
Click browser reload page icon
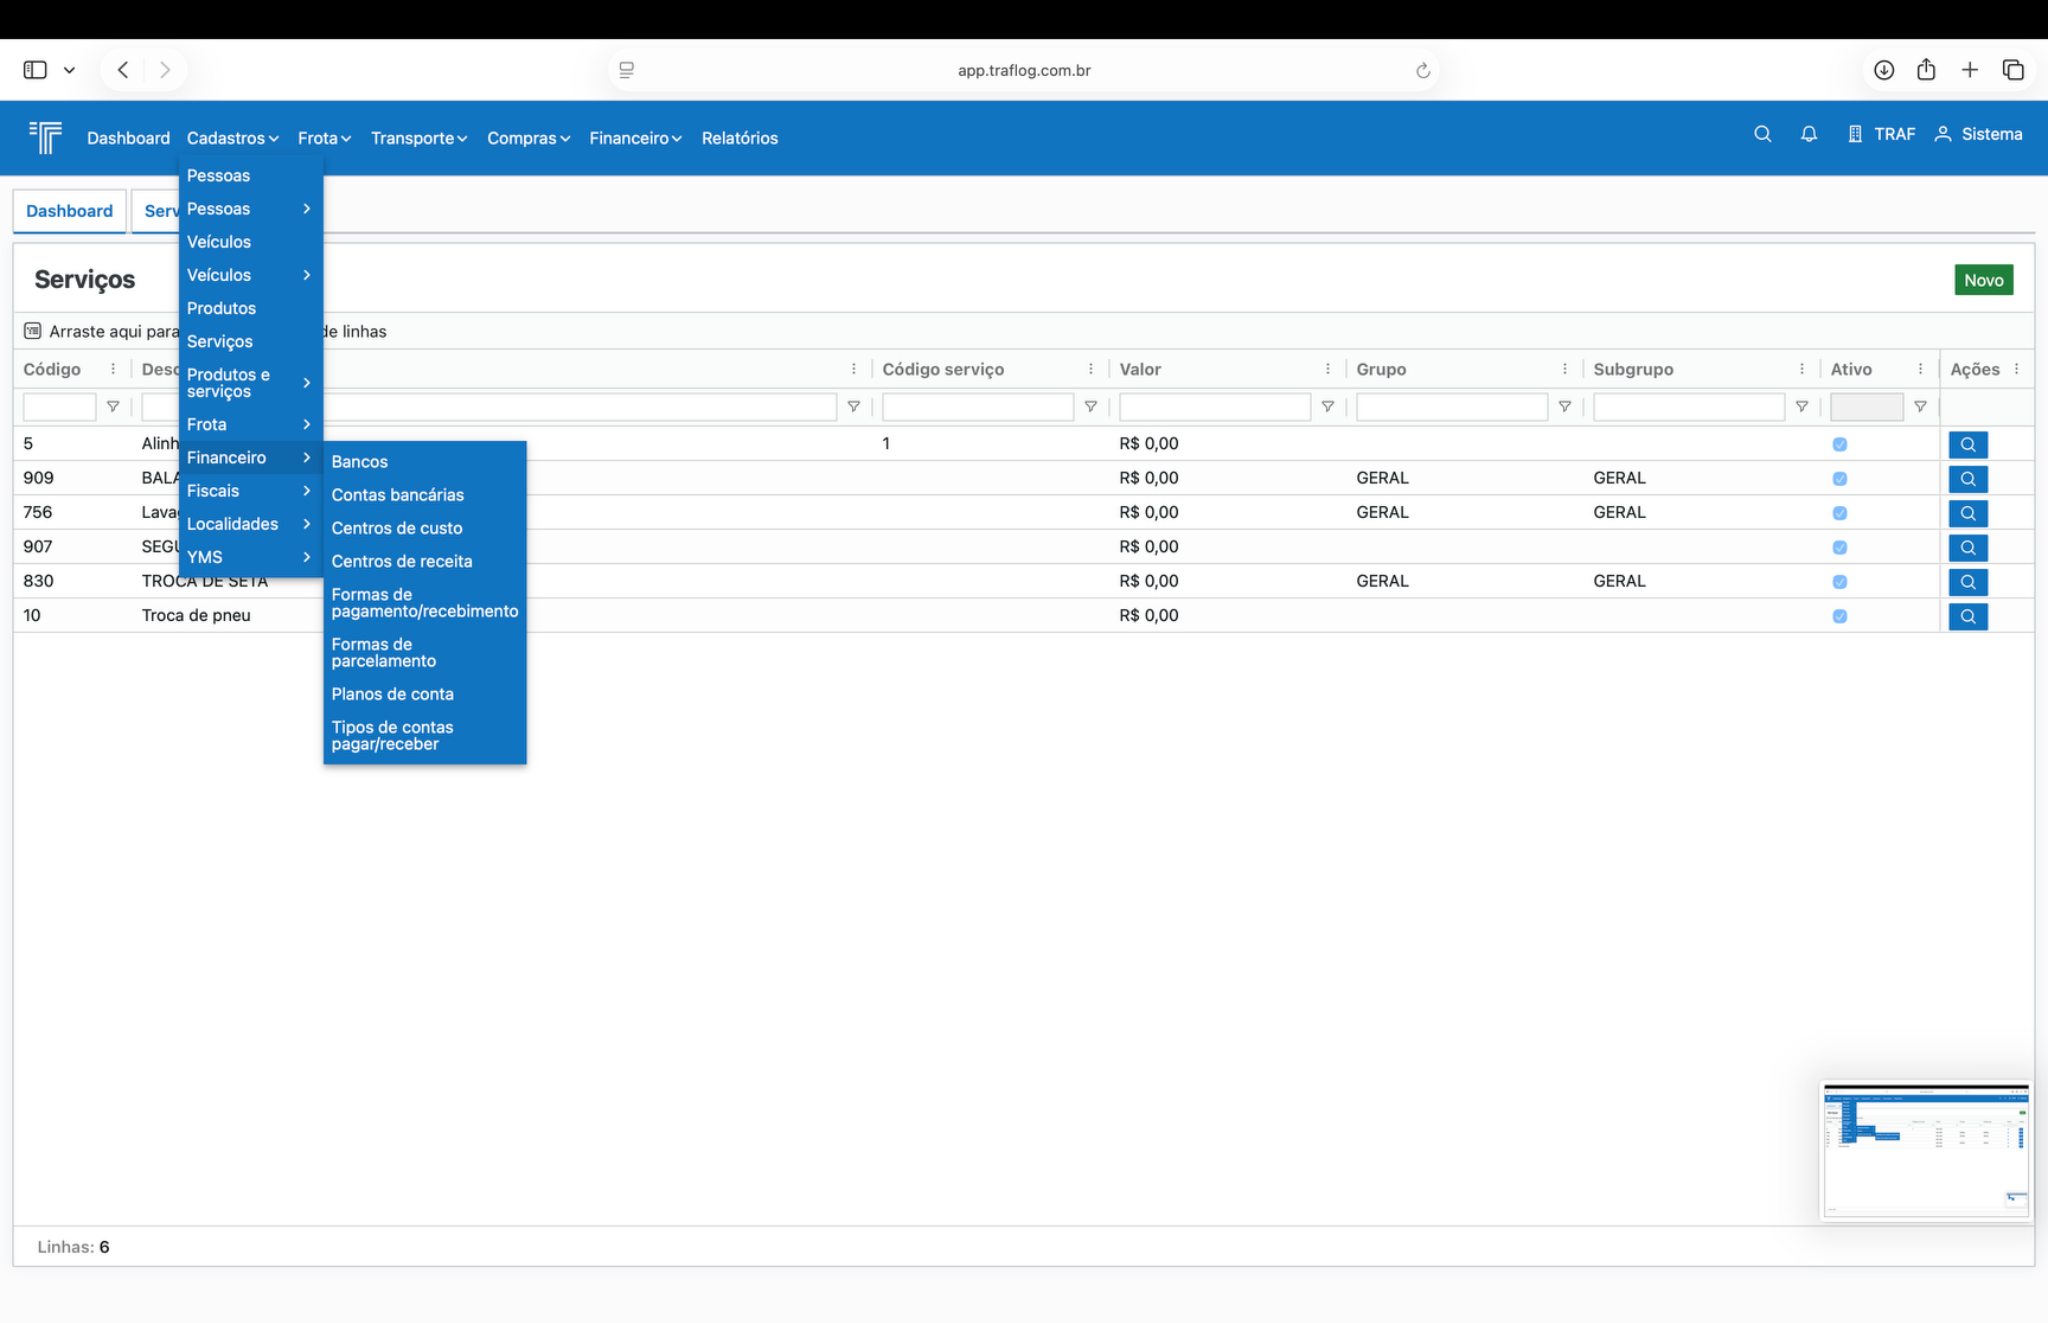[1422, 70]
